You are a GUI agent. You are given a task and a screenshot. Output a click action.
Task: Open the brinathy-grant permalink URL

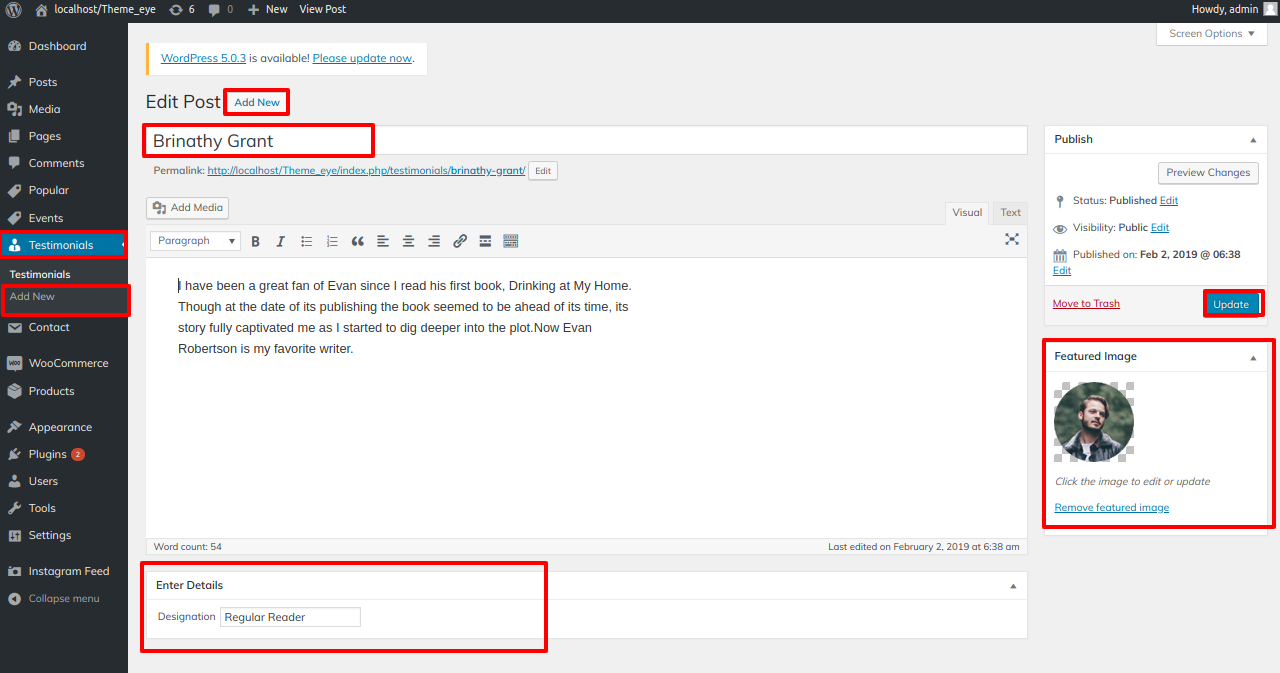click(x=366, y=171)
